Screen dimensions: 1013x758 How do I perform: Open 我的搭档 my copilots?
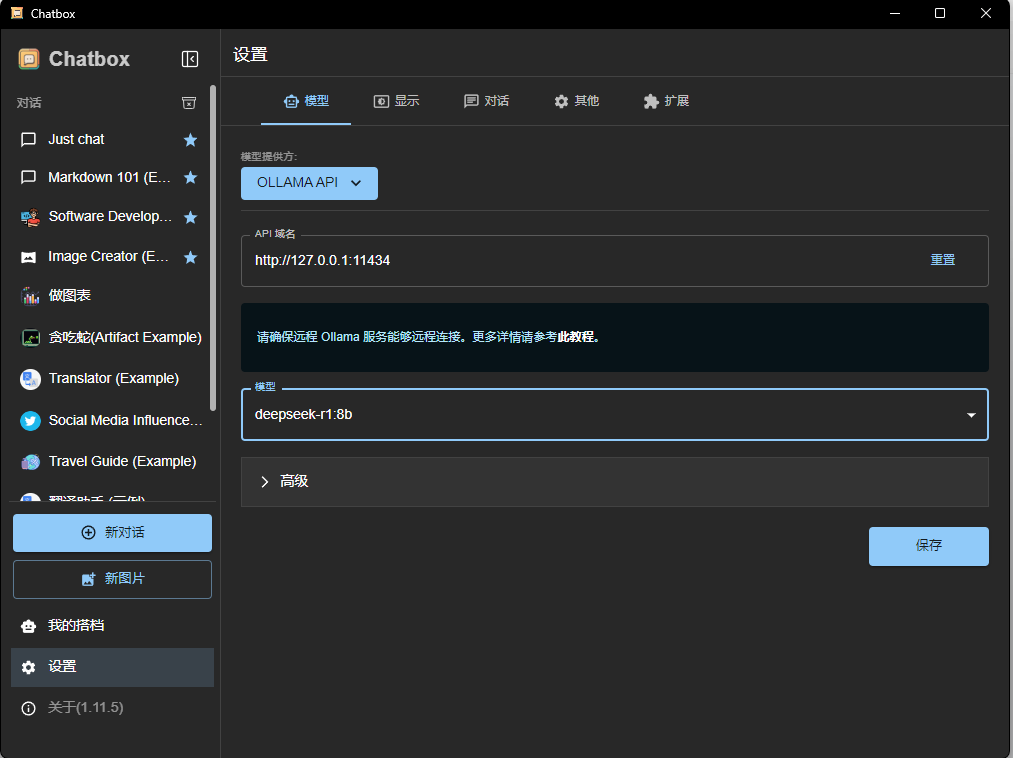tap(112, 626)
